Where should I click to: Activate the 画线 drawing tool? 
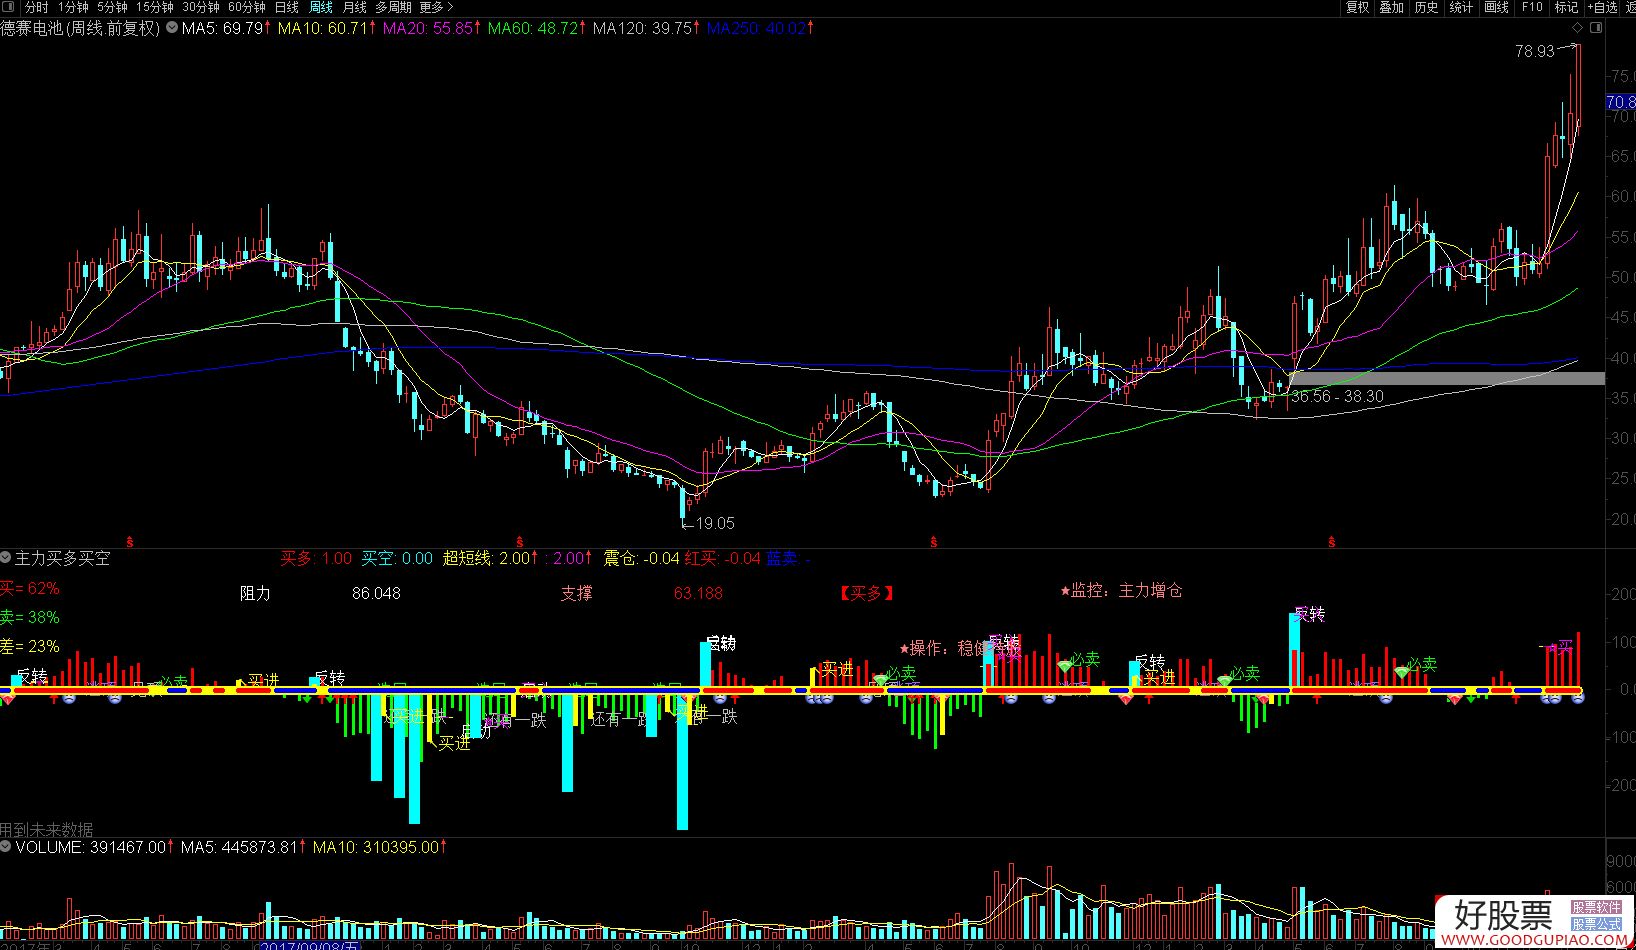pyautogui.click(x=1497, y=7)
